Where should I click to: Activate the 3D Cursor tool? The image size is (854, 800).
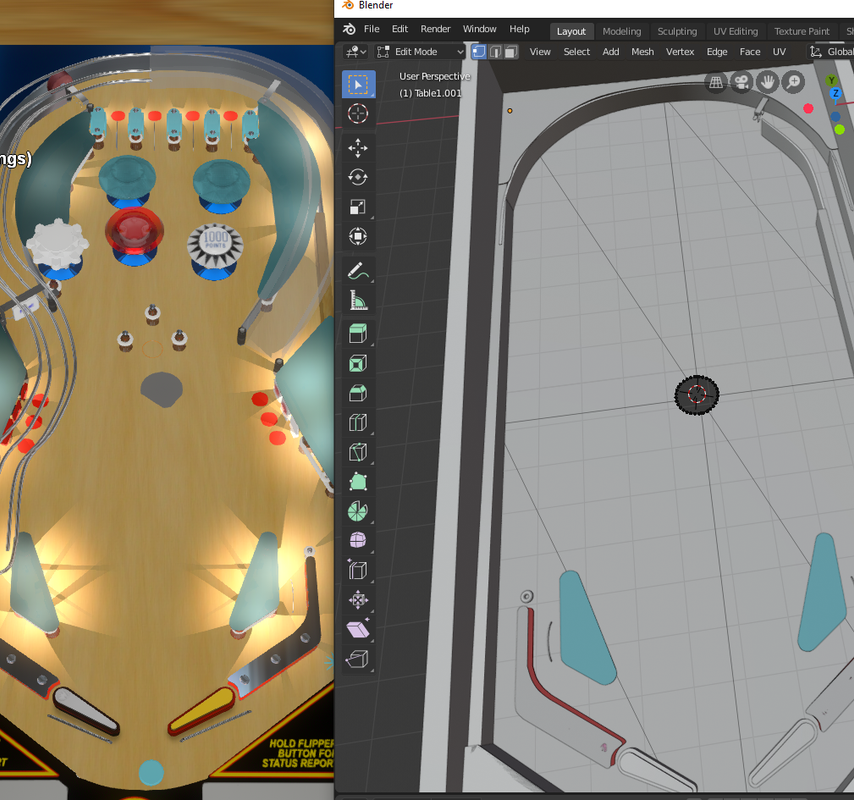coord(358,114)
